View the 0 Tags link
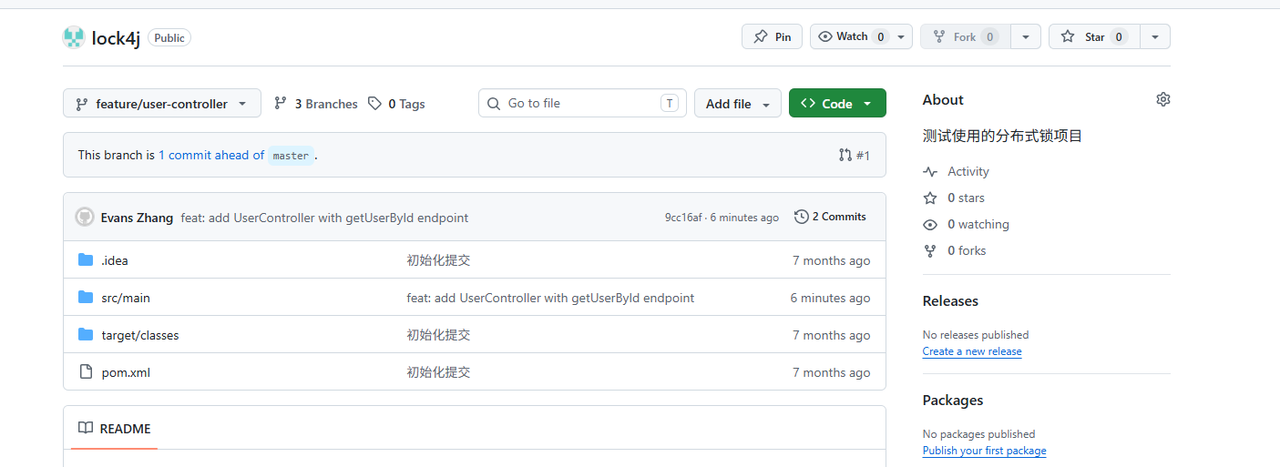 pyautogui.click(x=397, y=104)
